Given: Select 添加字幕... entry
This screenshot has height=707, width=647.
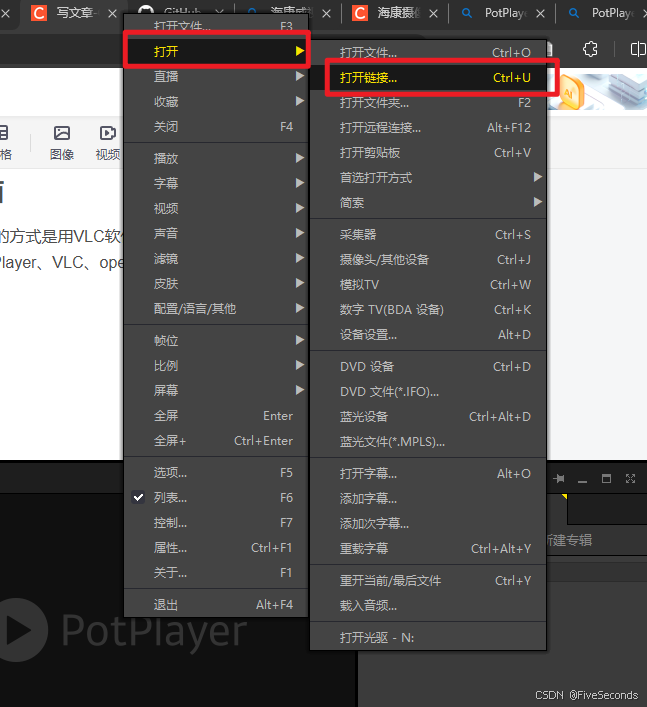Looking at the screenshot, I should [x=428, y=498].
